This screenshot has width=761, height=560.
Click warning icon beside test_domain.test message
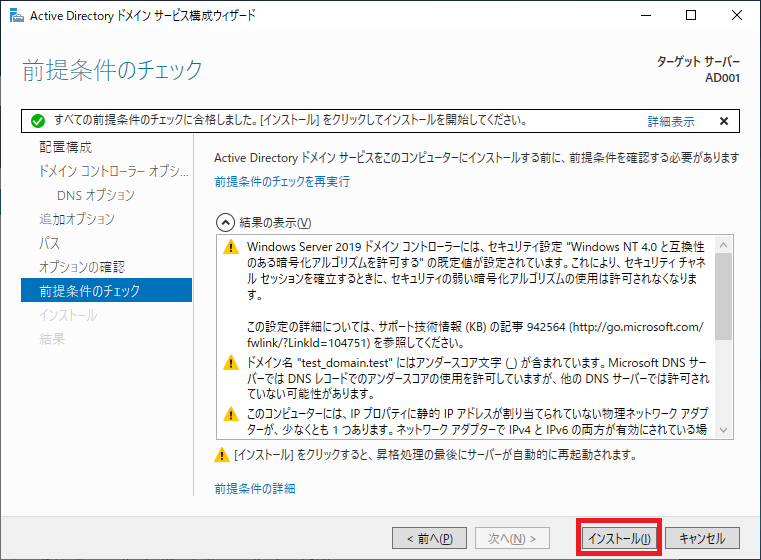(x=231, y=362)
